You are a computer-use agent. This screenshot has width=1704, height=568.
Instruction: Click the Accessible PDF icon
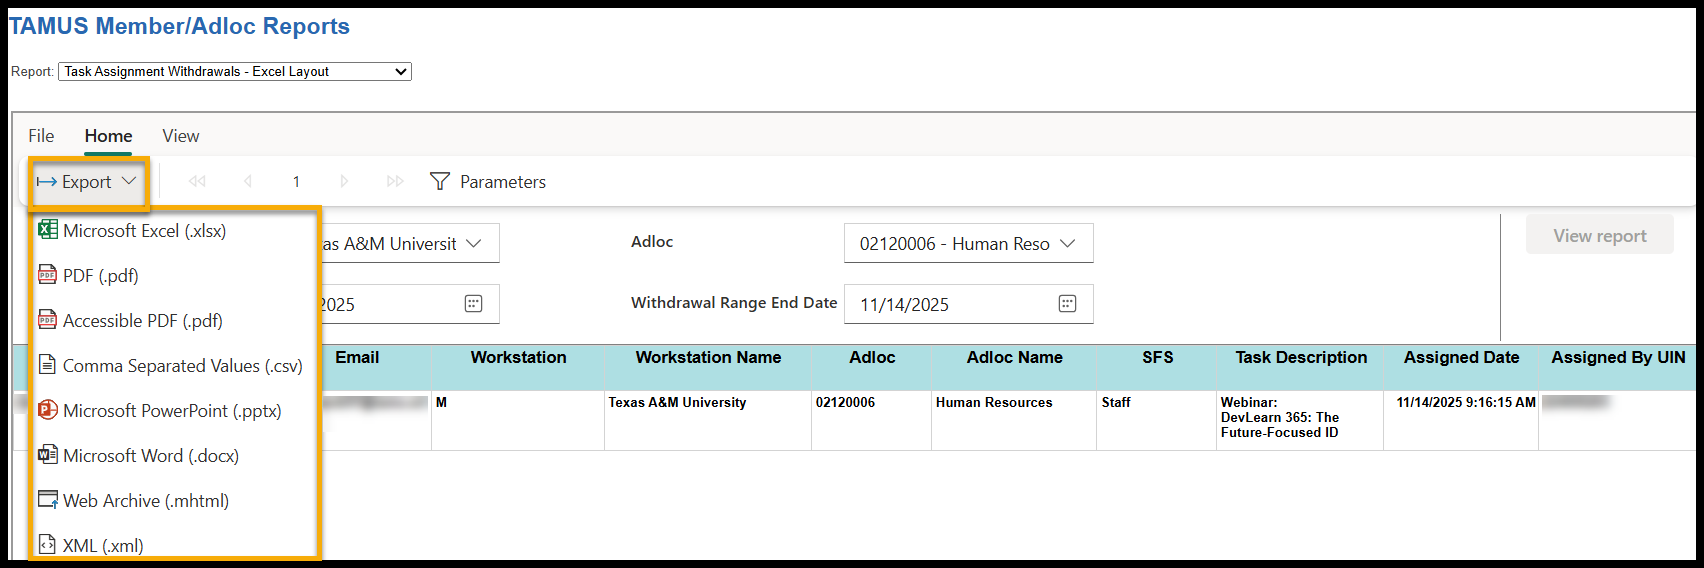click(47, 320)
